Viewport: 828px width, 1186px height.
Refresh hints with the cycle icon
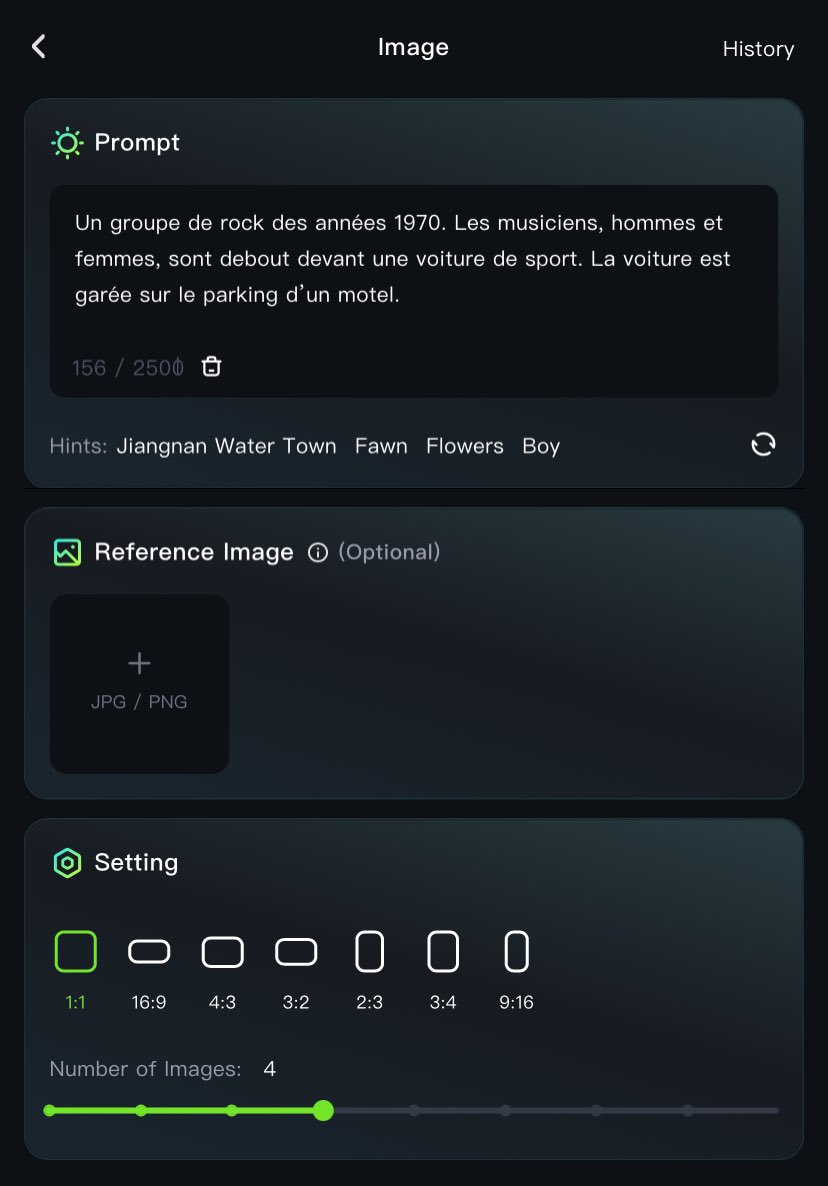[x=763, y=445]
